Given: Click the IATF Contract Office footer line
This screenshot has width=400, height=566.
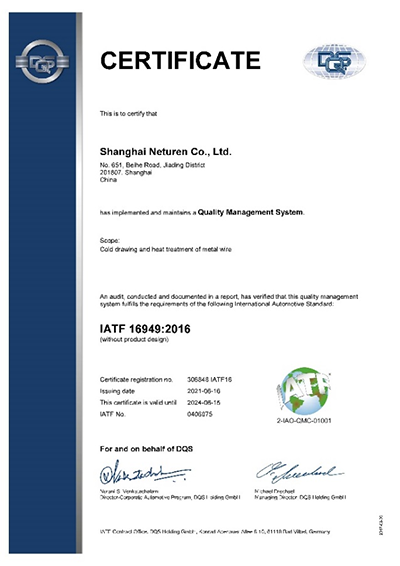Looking at the screenshot, I should point(215,532).
